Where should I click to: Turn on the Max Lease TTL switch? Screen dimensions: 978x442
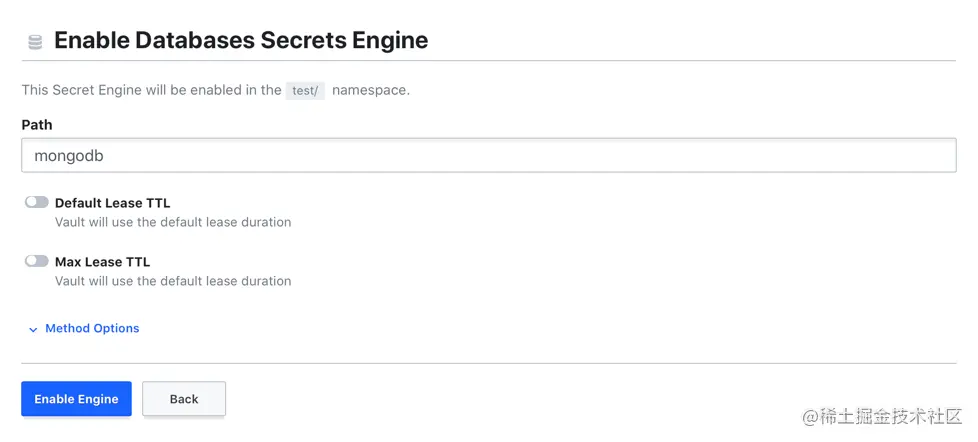(37, 261)
